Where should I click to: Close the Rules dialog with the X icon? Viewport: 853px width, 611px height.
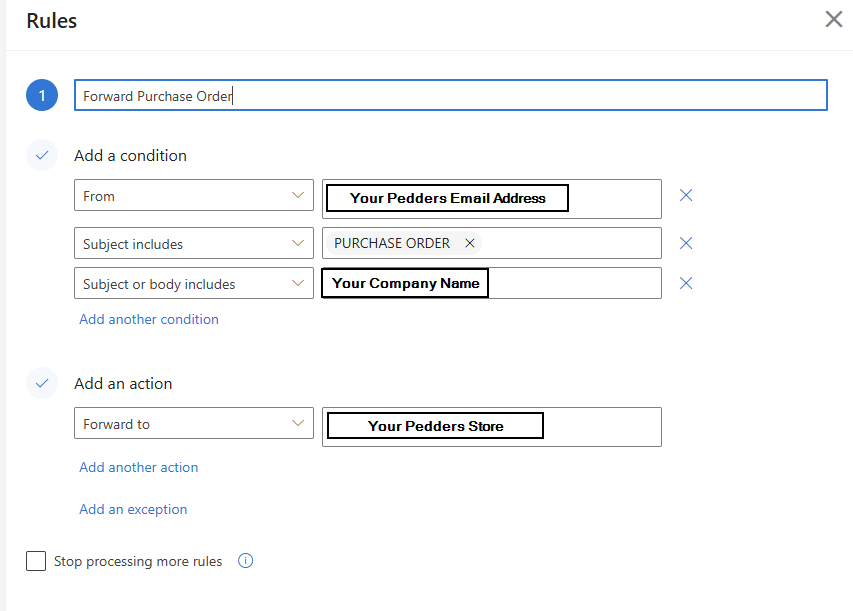(833, 19)
